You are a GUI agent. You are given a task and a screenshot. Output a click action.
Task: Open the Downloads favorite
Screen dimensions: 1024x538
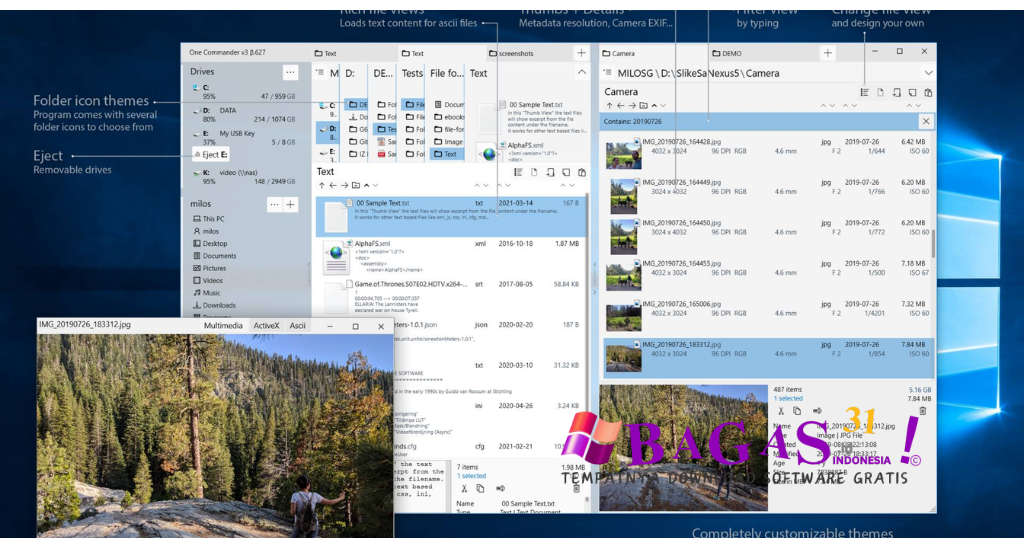pos(214,306)
